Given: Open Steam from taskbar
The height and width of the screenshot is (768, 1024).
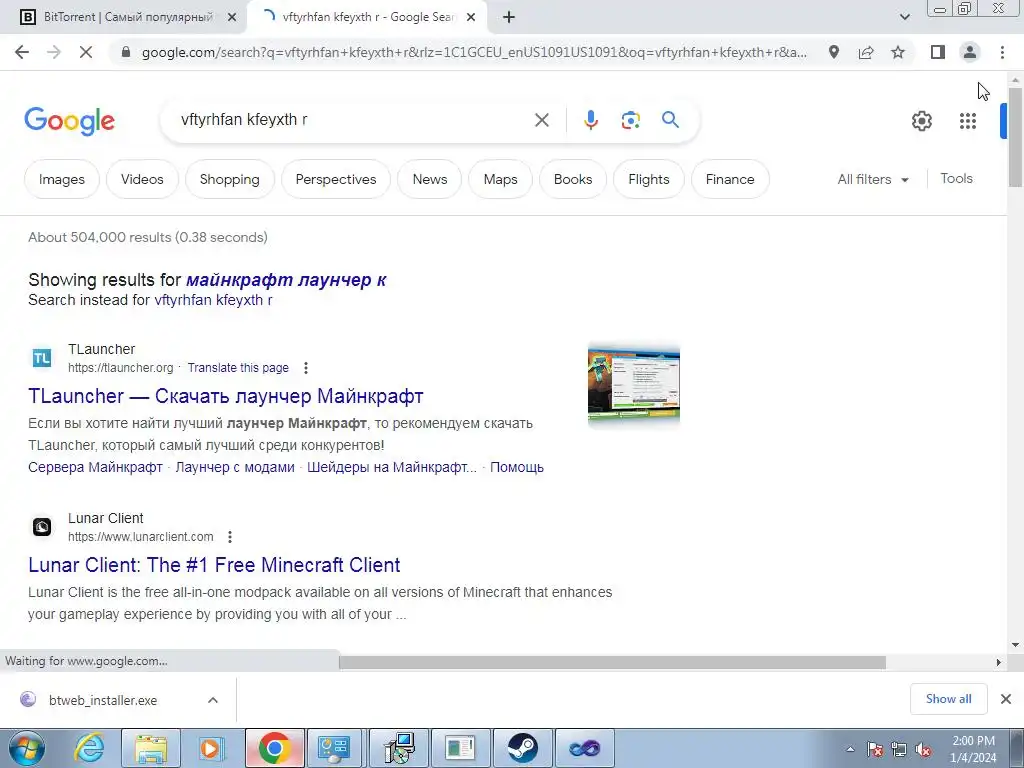Looking at the screenshot, I should coord(522,748).
